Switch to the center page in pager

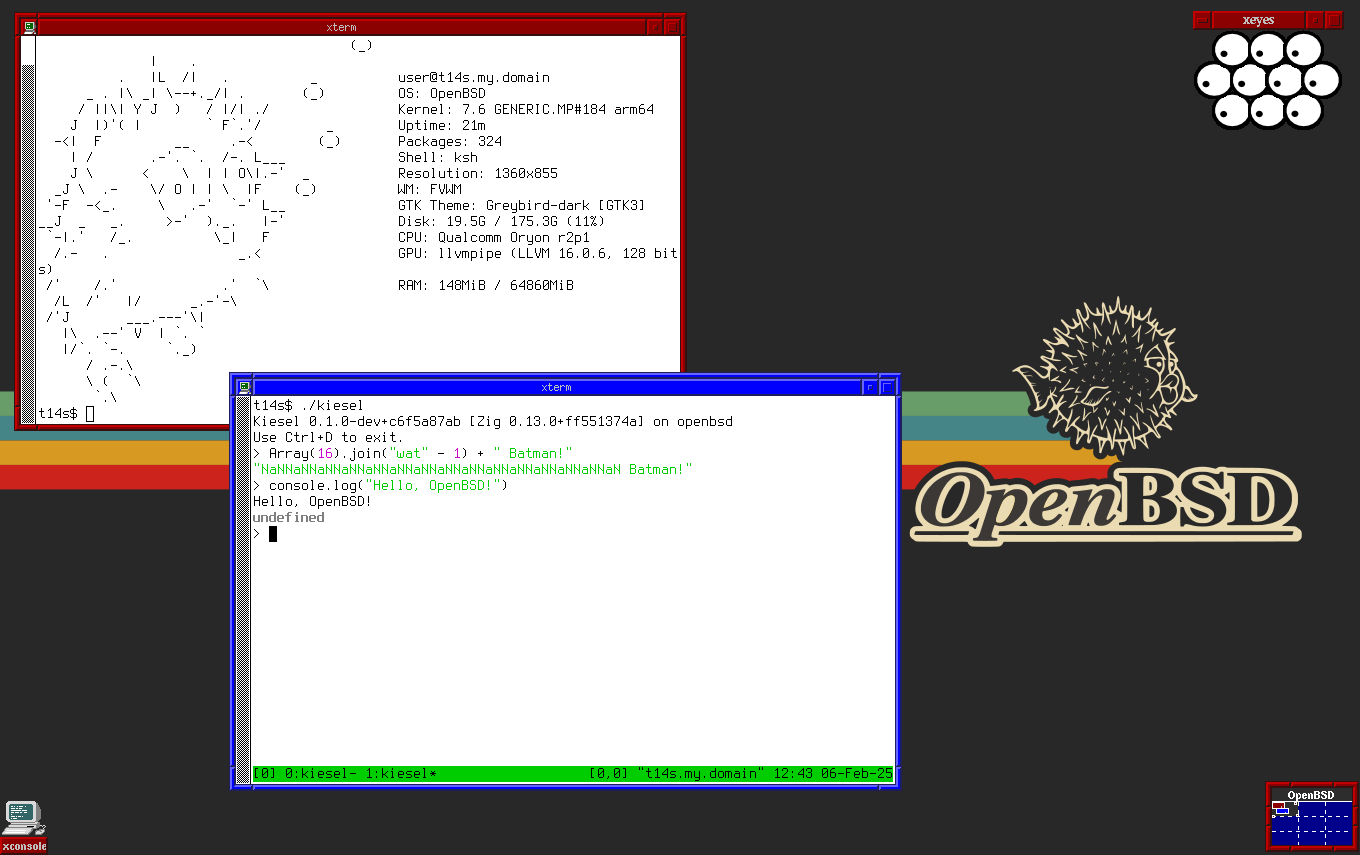[1312, 824]
